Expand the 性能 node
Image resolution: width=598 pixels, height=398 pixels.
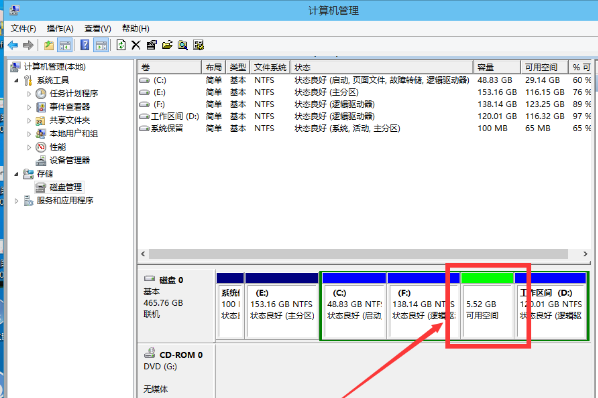point(29,147)
